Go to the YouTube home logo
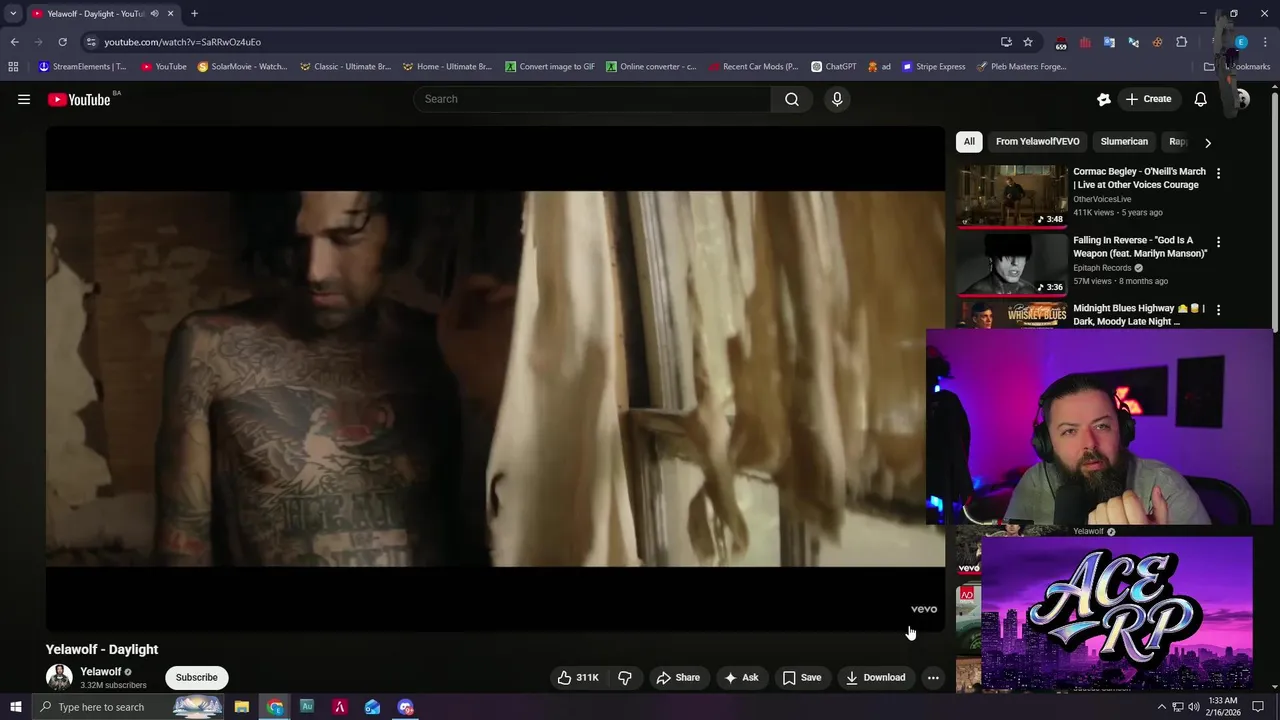 point(79,99)
